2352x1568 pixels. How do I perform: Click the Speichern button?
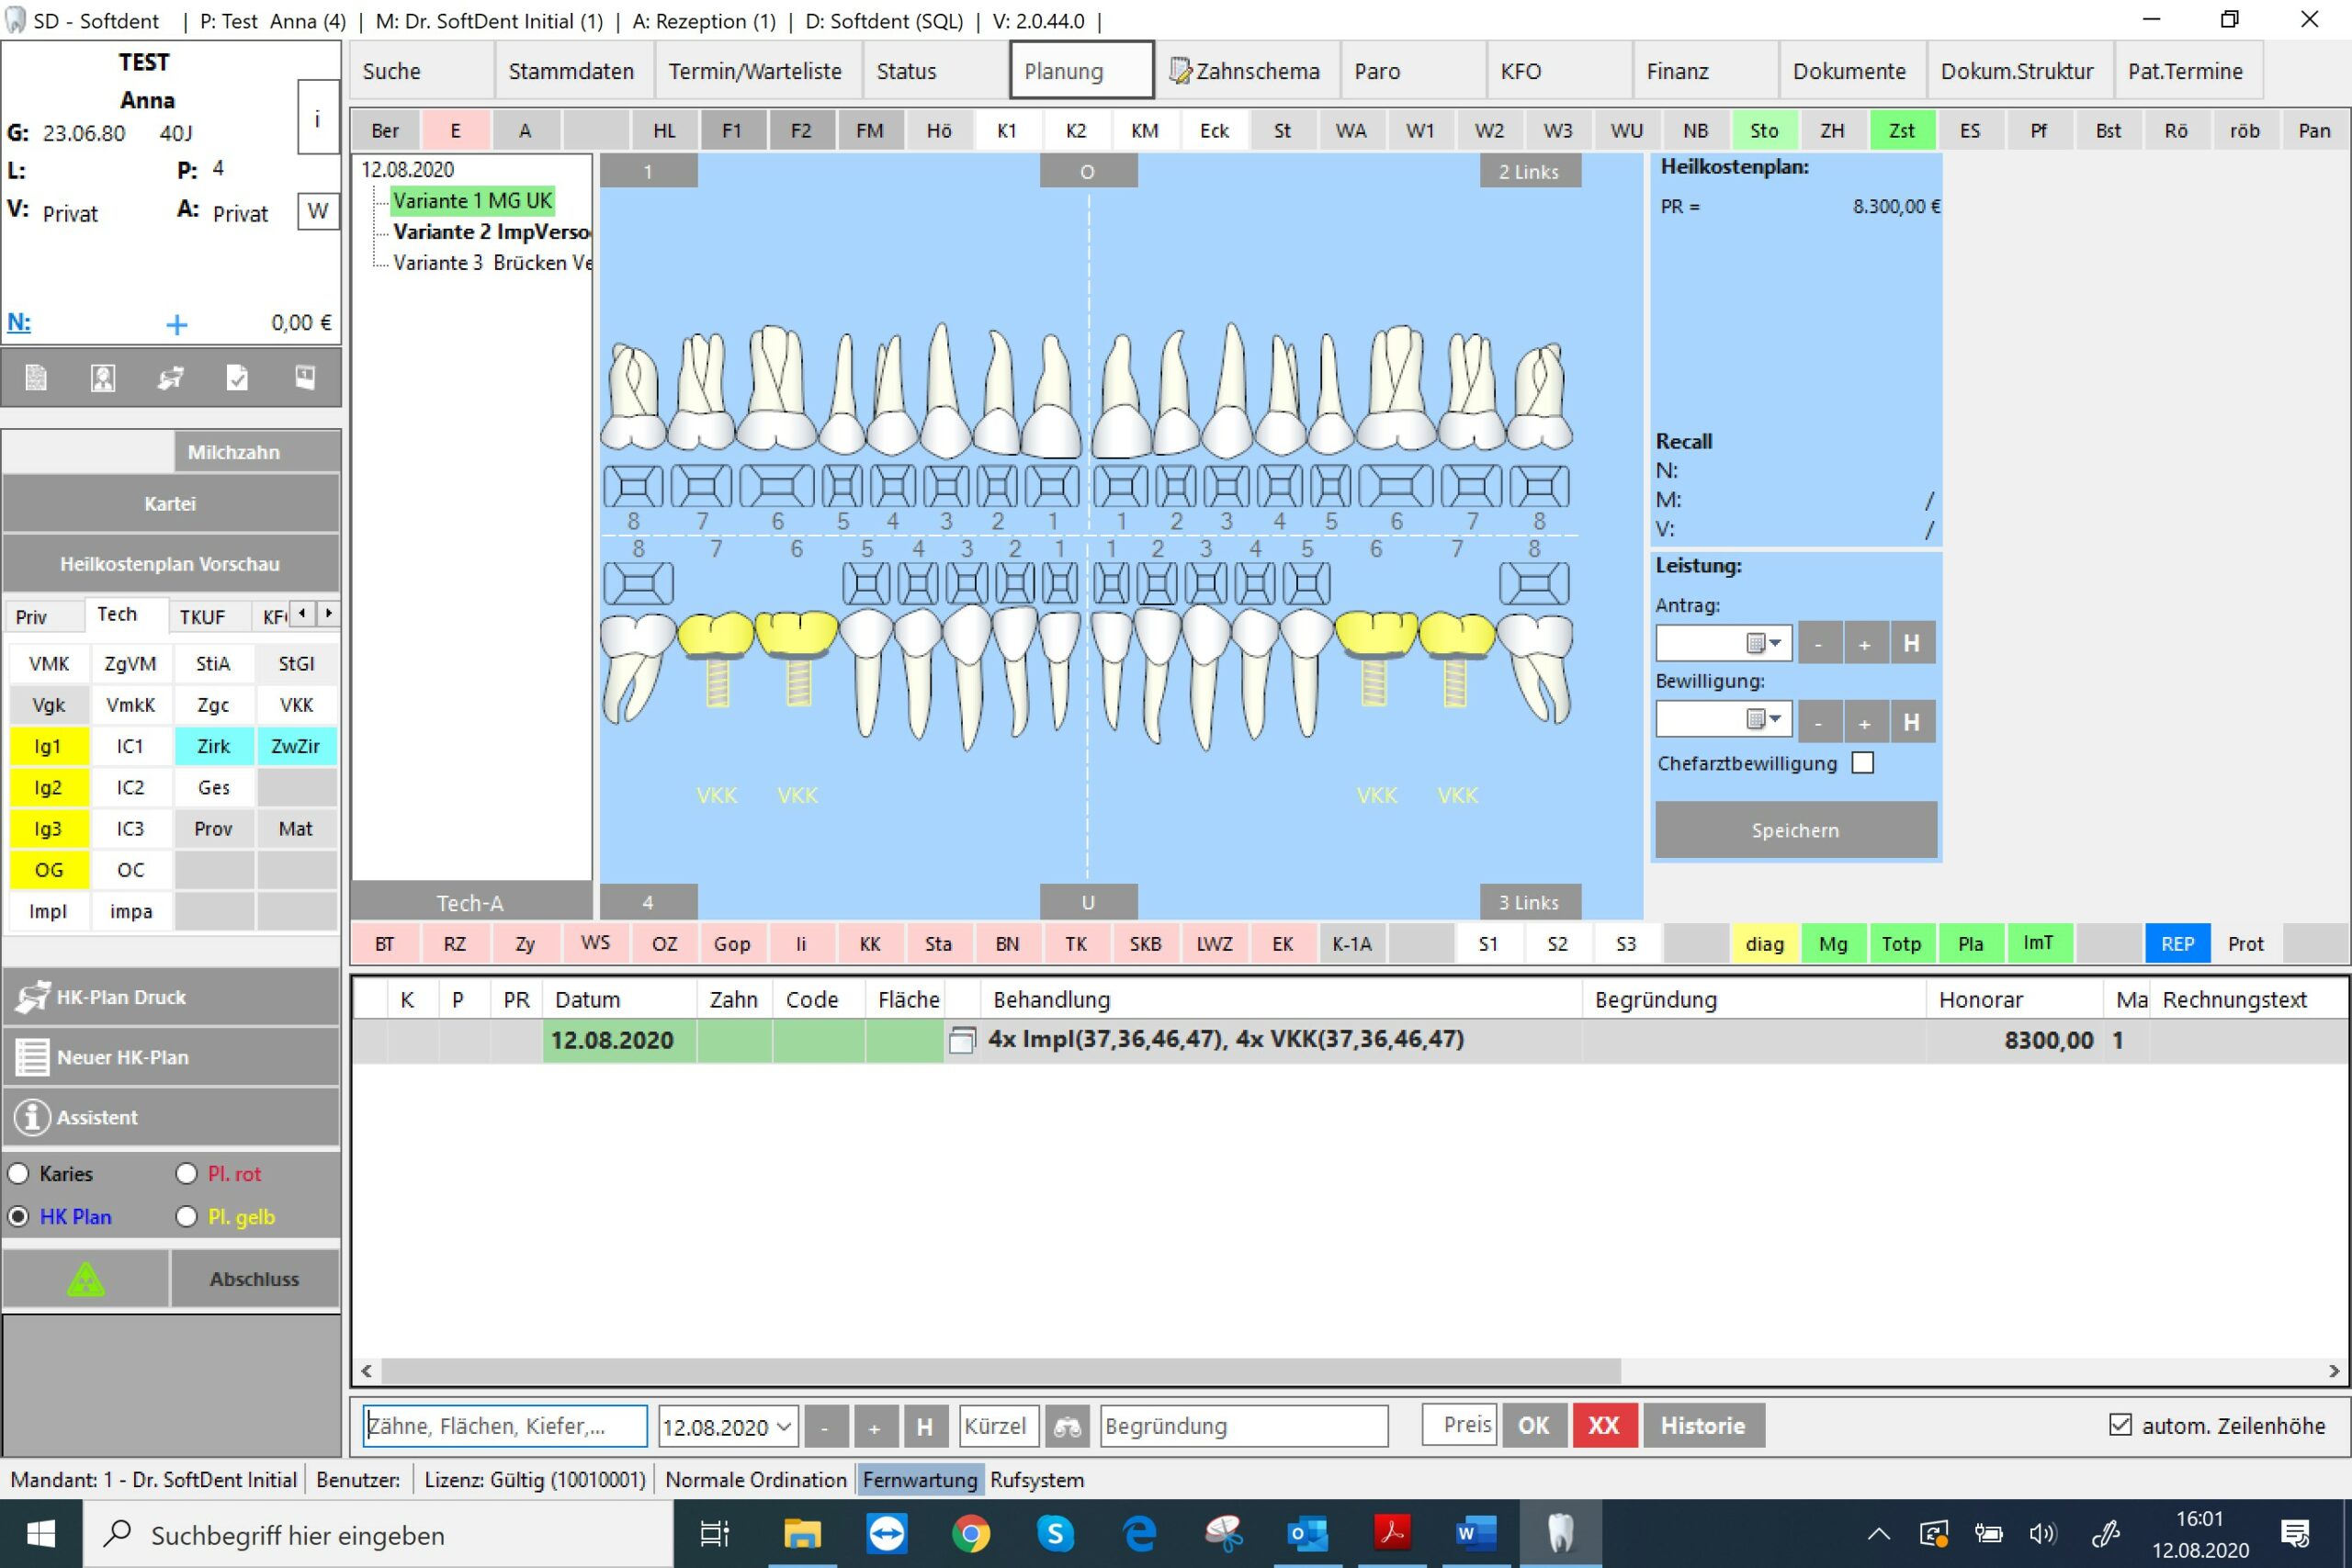(1795, 830)
